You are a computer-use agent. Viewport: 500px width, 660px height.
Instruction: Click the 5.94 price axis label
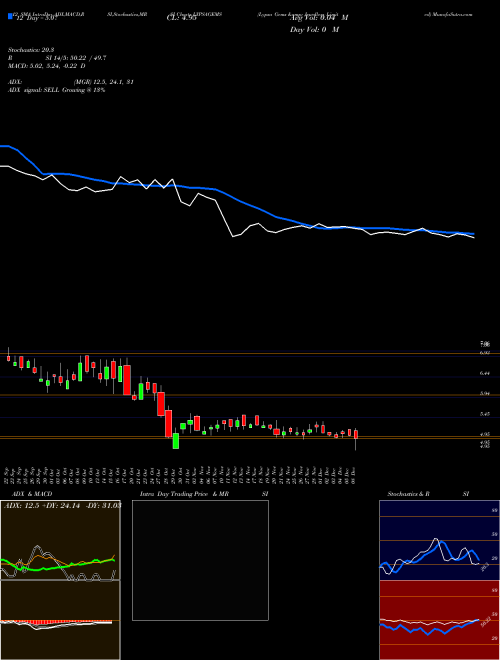coord(484,394)
